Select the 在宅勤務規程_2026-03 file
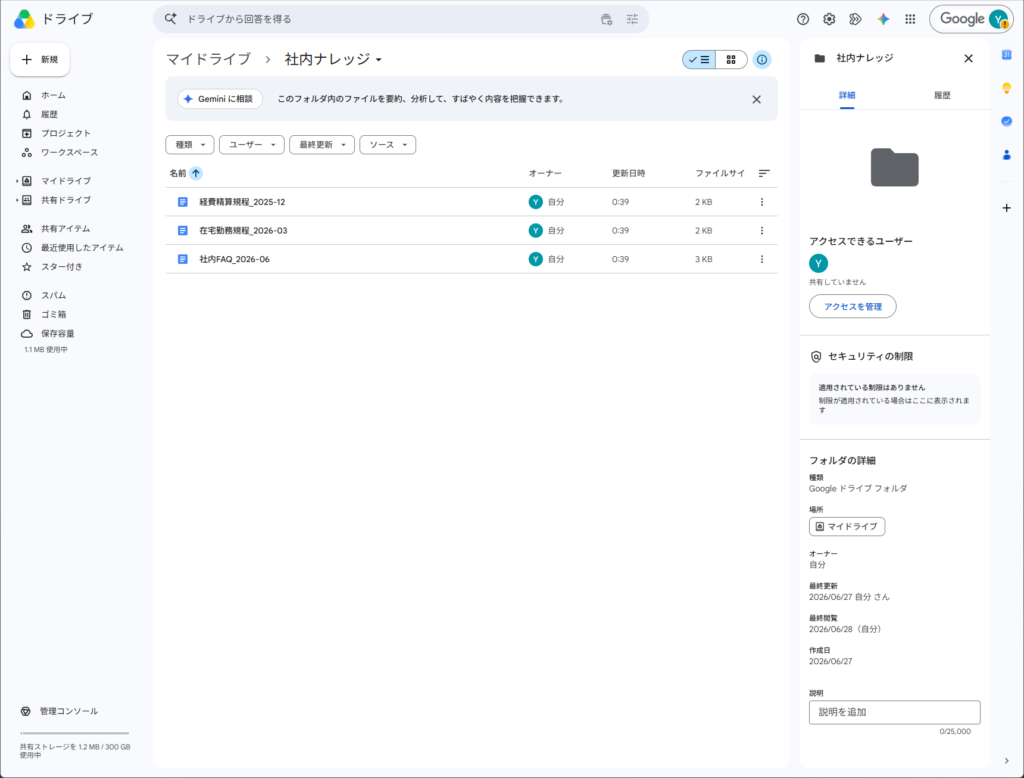Viewport: 1024px width, 778px height. [472, 231]
